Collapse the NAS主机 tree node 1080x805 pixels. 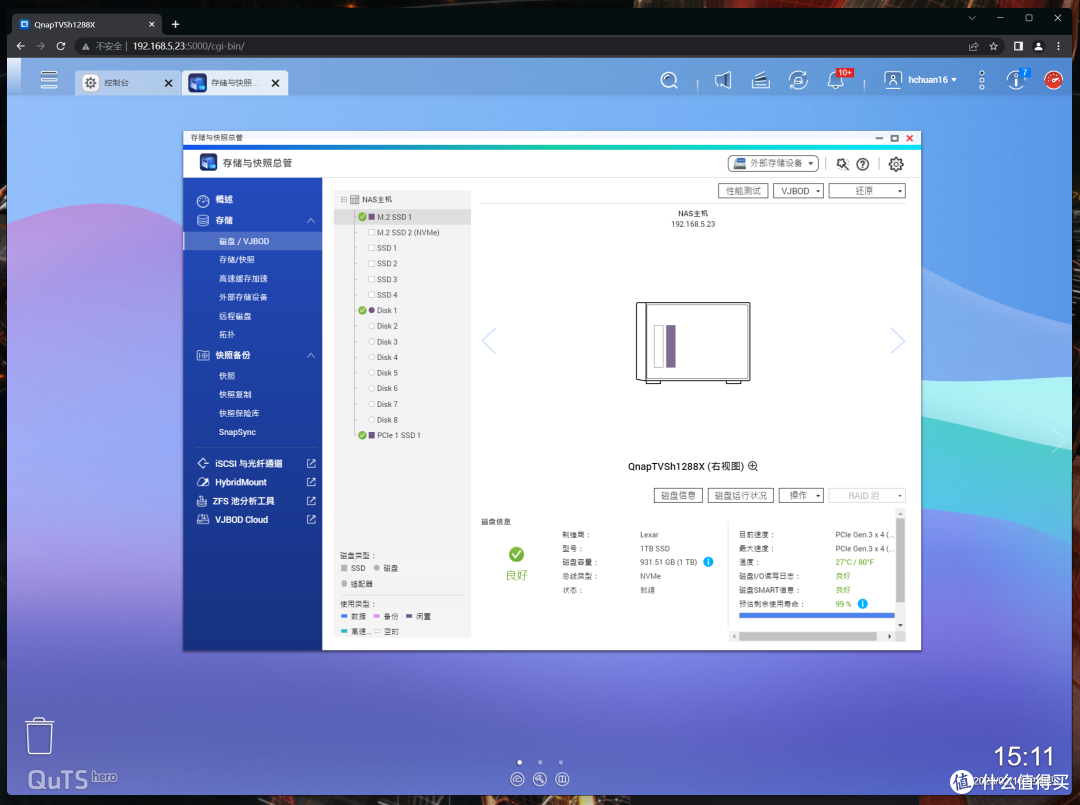click(x=344, y=200)
